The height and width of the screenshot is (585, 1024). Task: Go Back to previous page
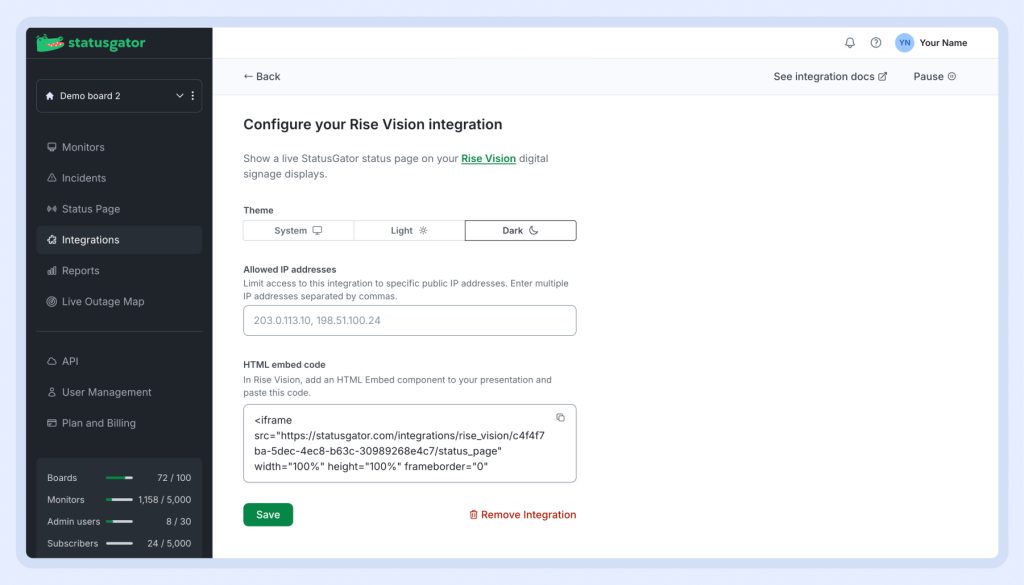[262, 76]
